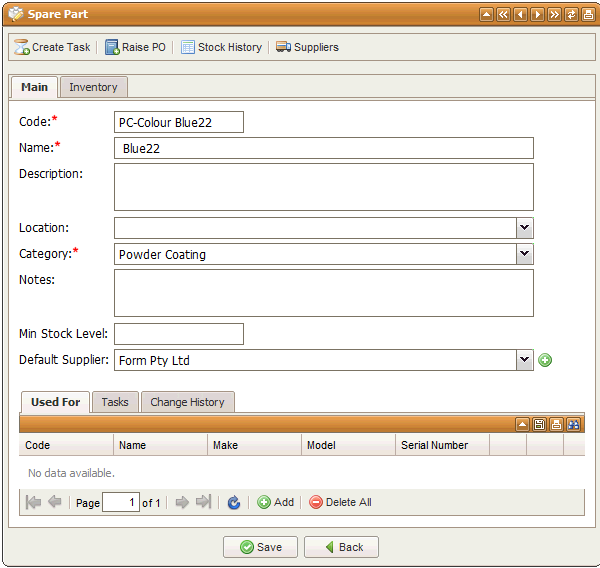Click the Save button
This screenshot has width=600, height=568.
tap(260, 547)
